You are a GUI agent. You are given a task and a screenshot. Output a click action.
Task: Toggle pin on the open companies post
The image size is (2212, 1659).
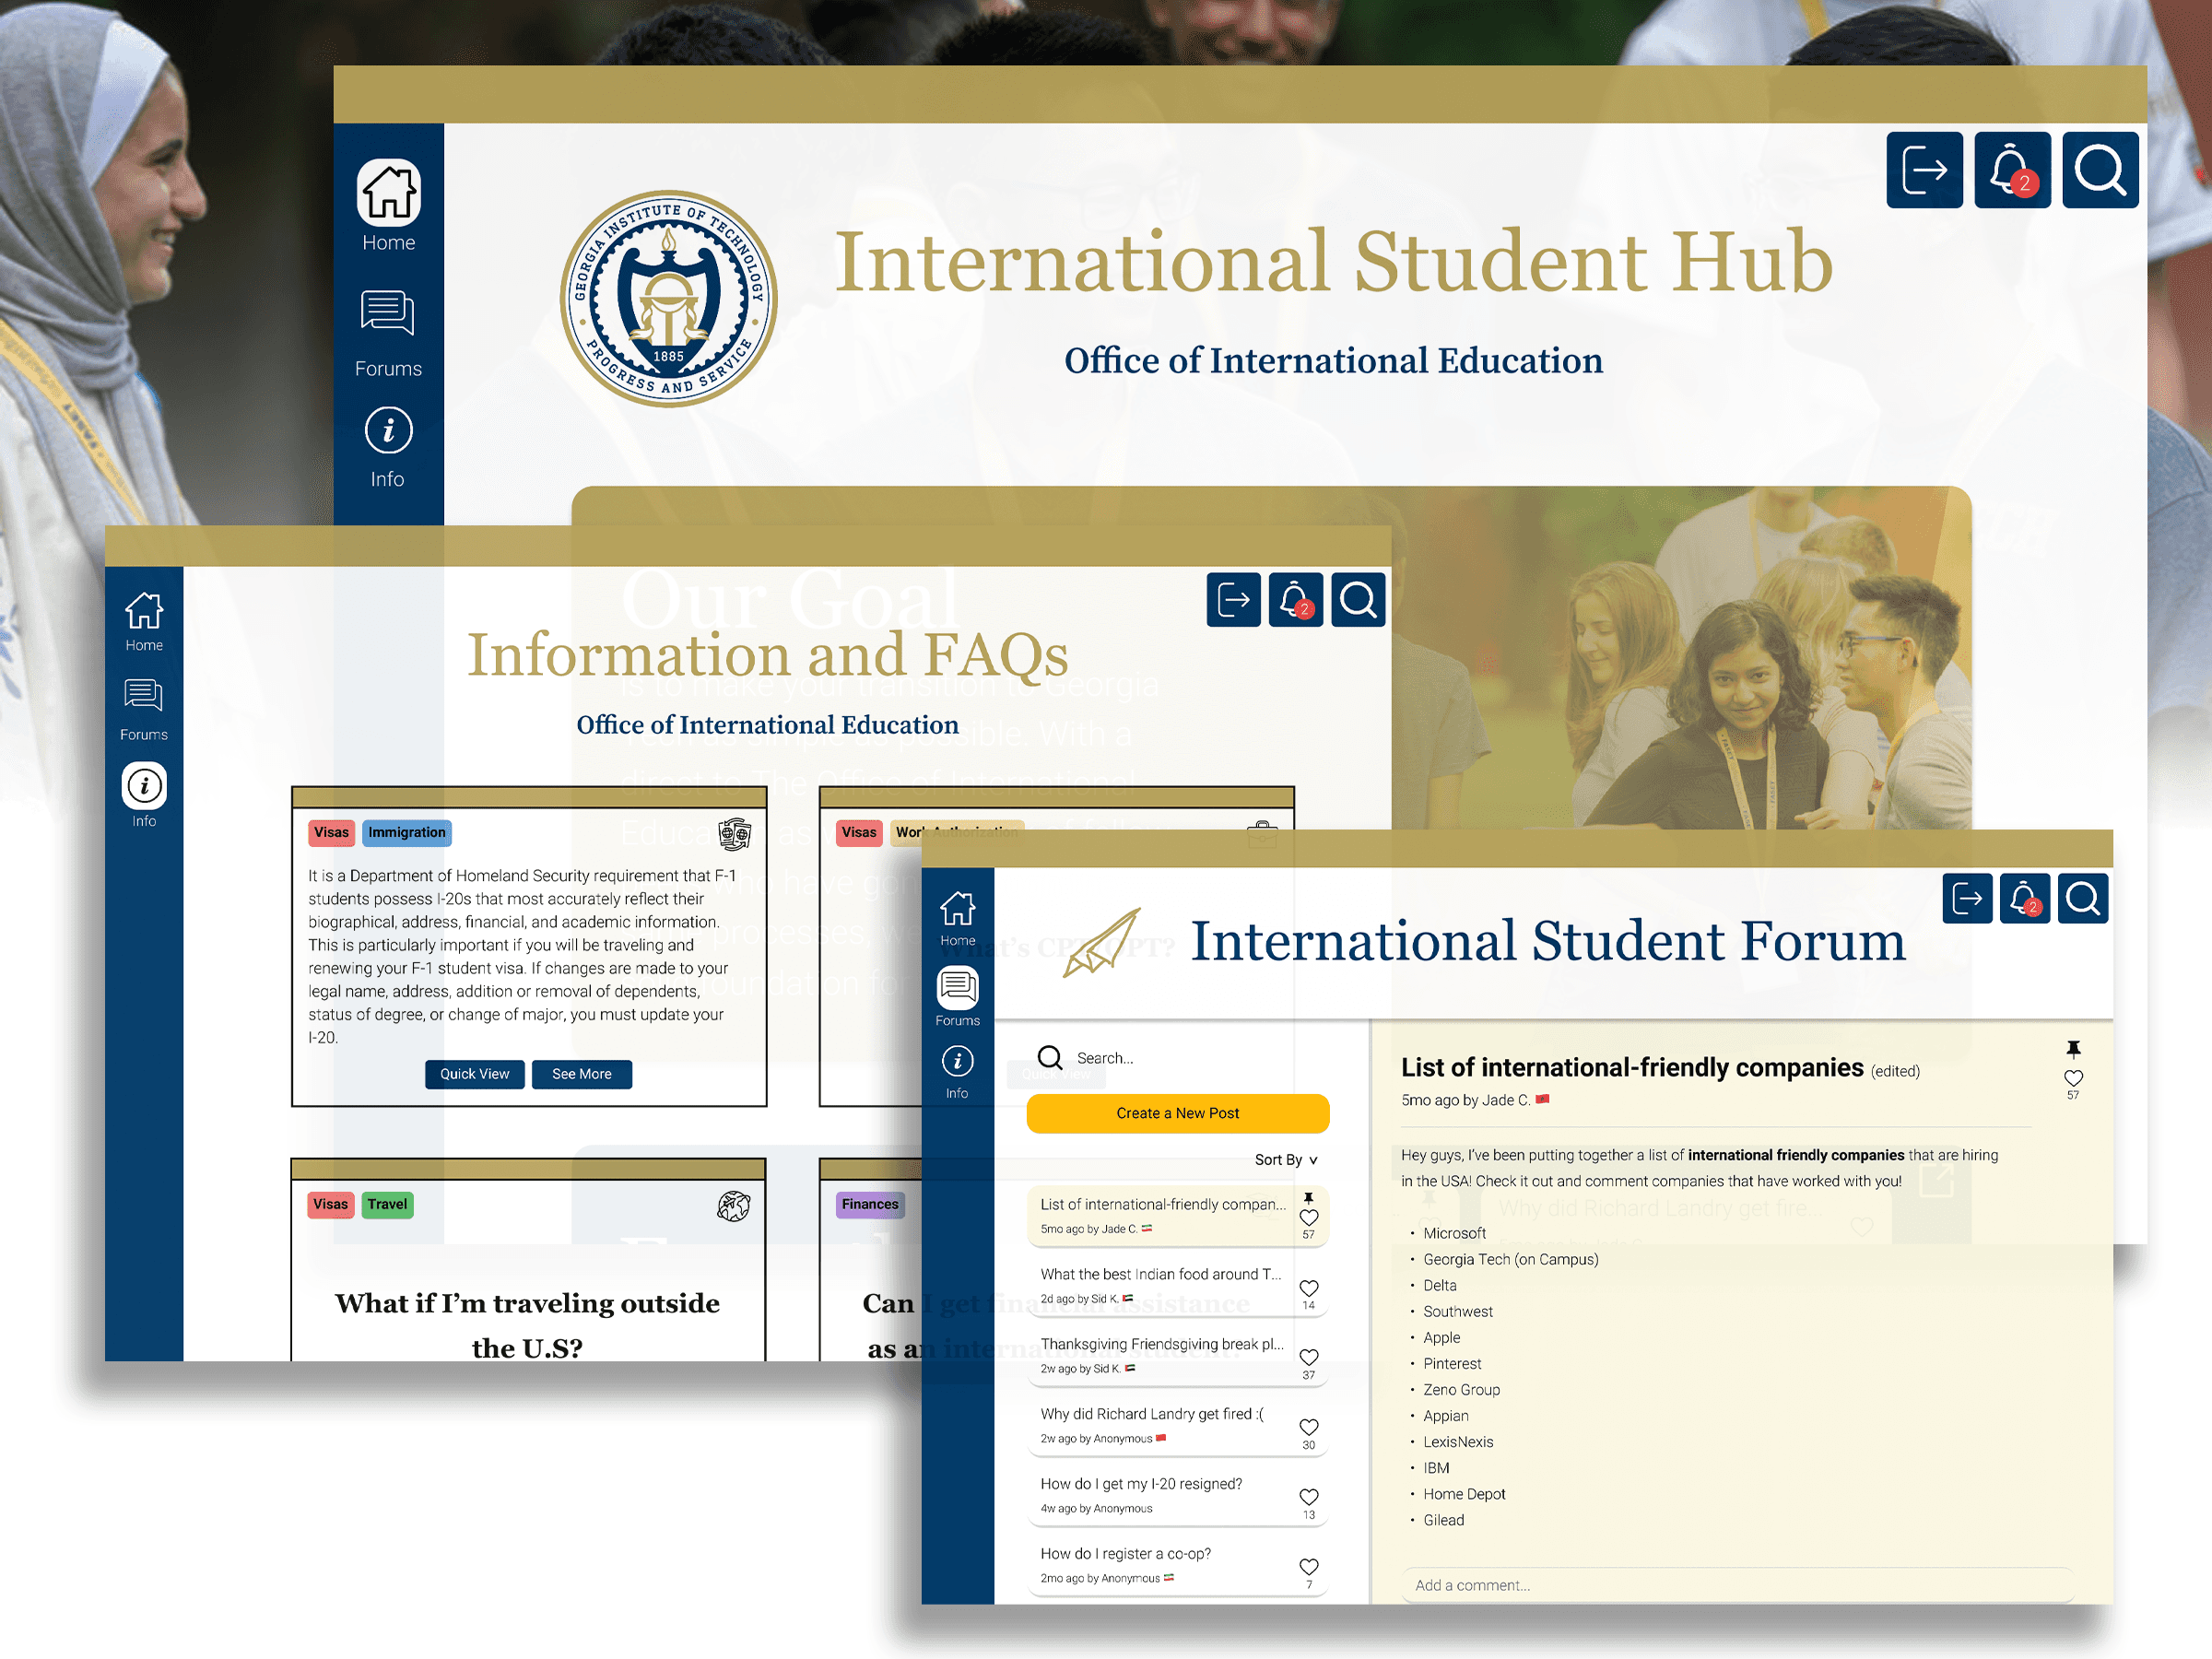click(x=2073, y=1049)
